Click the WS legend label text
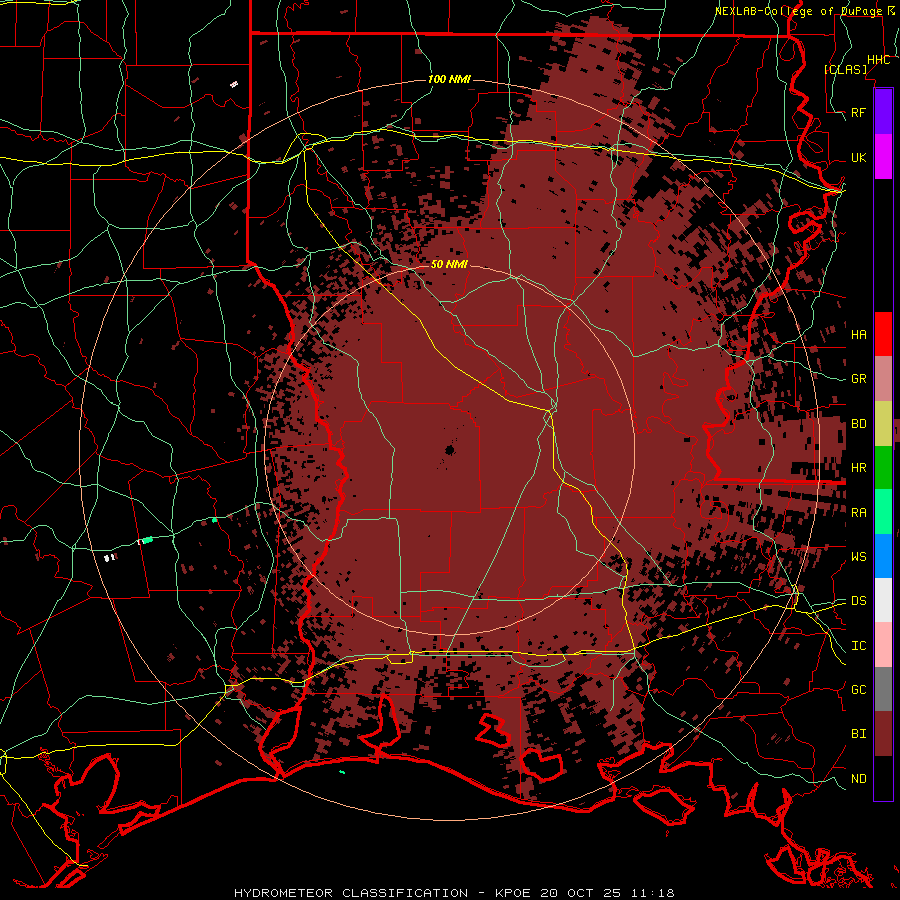Image resolution: width=900 pixels, height=900 pixels. tap(859, 557)
